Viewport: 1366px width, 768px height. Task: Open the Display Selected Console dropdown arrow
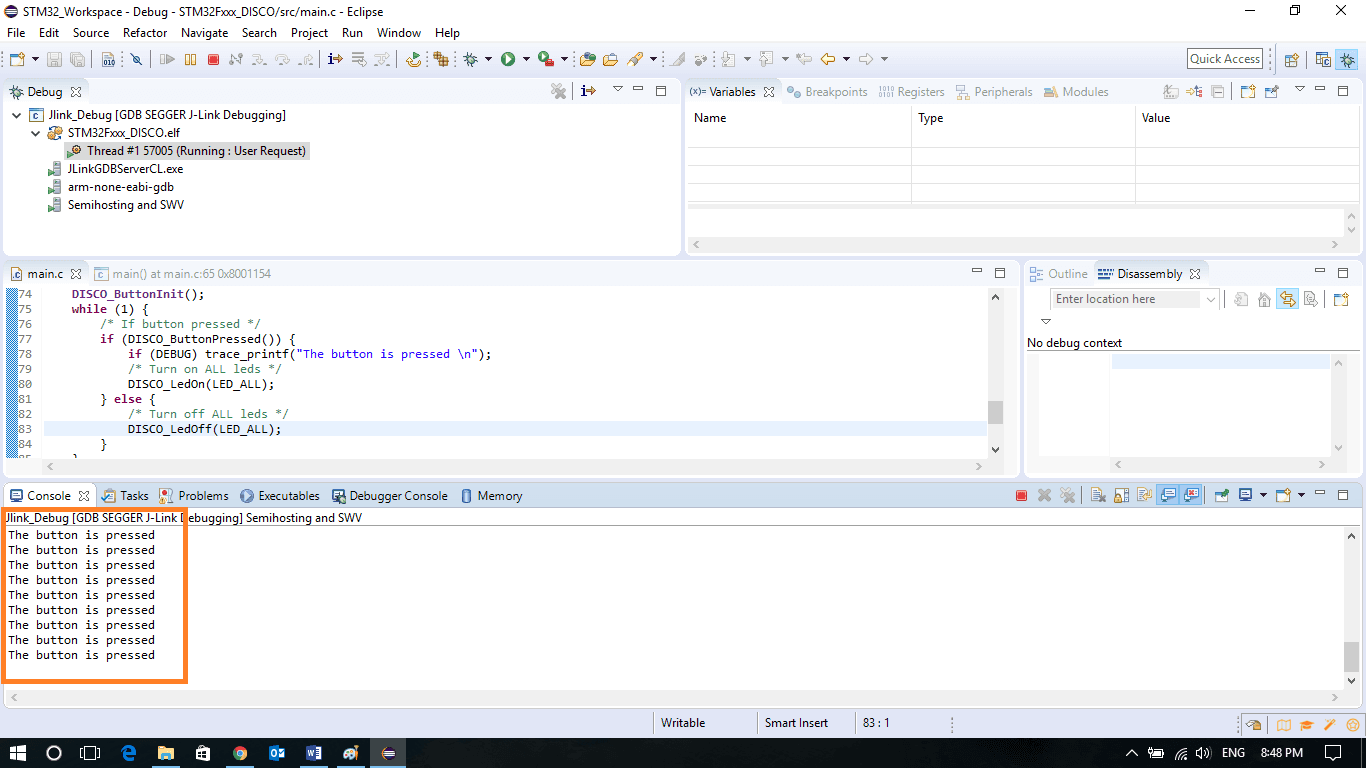[1263, 495]
